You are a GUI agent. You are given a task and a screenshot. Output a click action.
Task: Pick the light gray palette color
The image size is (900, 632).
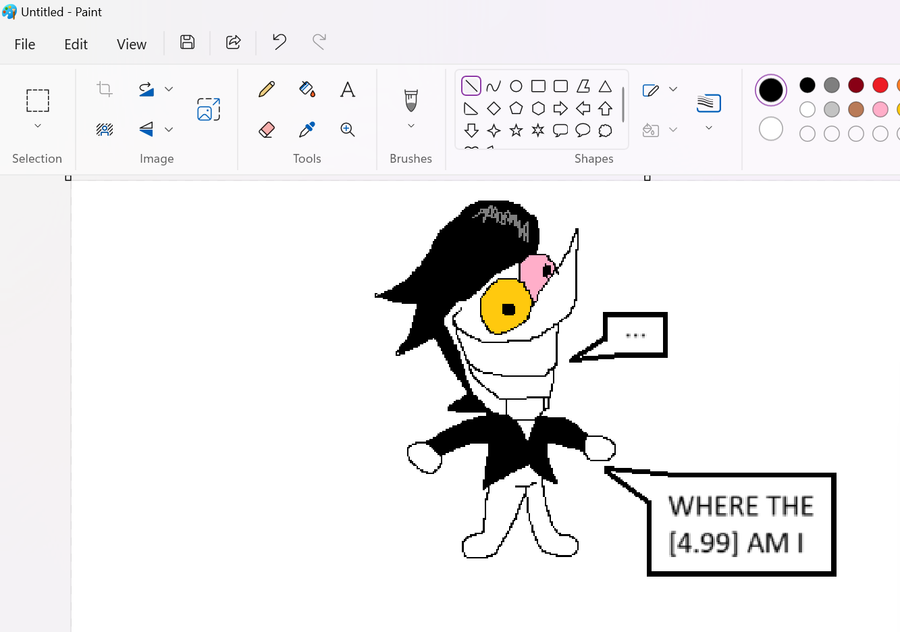(x=832, y=109)
